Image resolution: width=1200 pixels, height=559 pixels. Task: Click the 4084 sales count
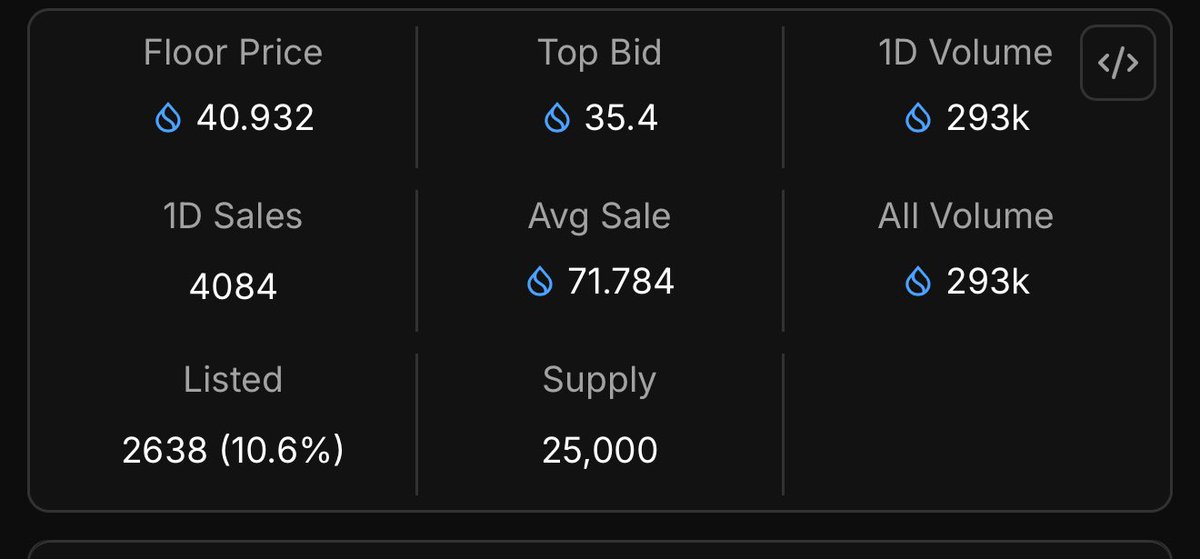[x=233, y=288]
